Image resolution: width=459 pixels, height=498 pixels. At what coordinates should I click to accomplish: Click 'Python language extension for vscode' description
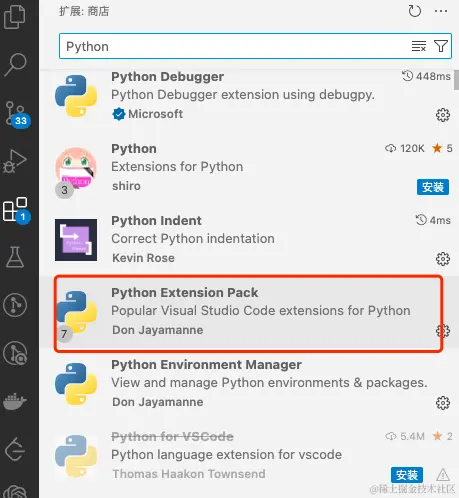point(226,455)
